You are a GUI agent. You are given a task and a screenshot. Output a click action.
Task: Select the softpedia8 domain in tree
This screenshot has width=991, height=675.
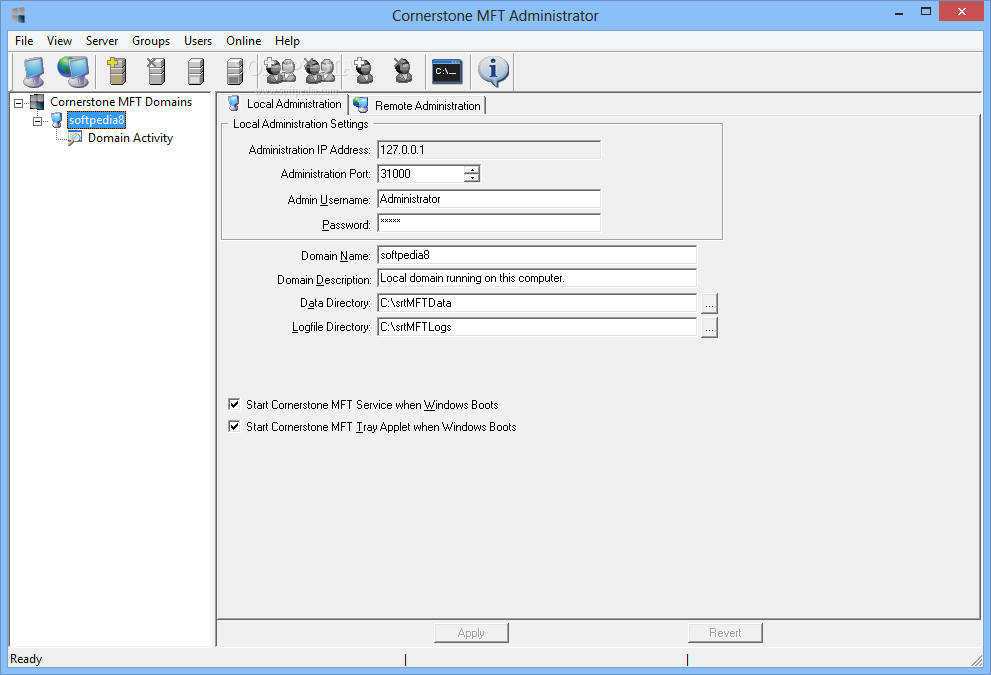[97, 120]
